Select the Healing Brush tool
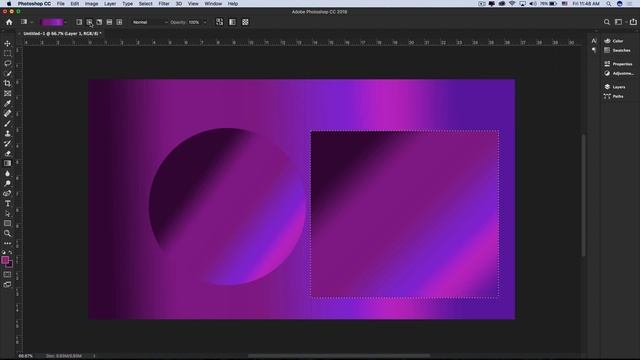 tap(7, 113)
